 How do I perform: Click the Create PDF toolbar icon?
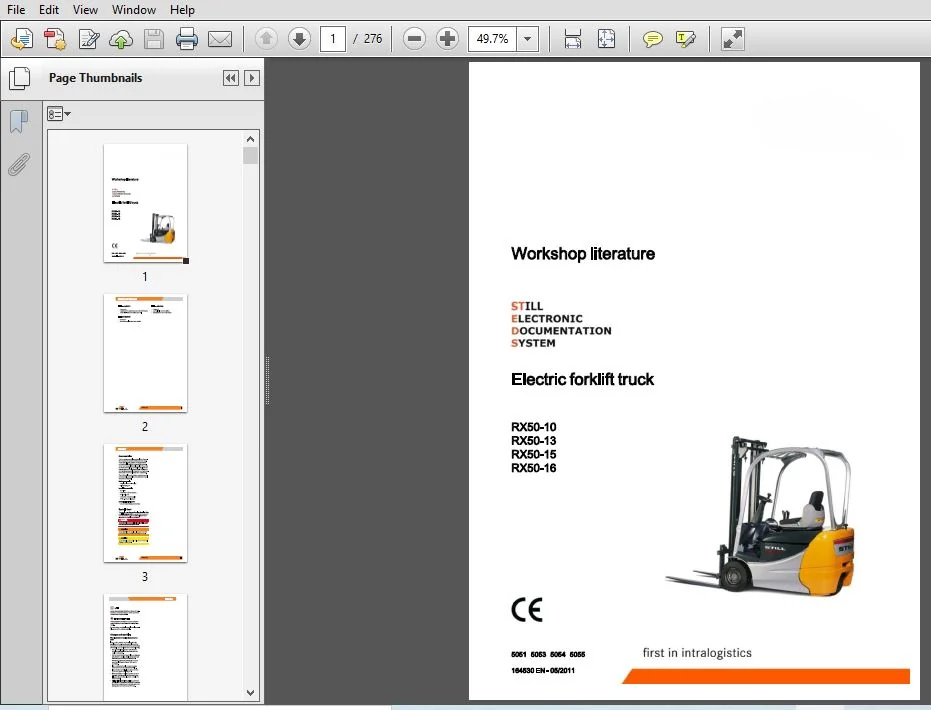tap(55, 39)
